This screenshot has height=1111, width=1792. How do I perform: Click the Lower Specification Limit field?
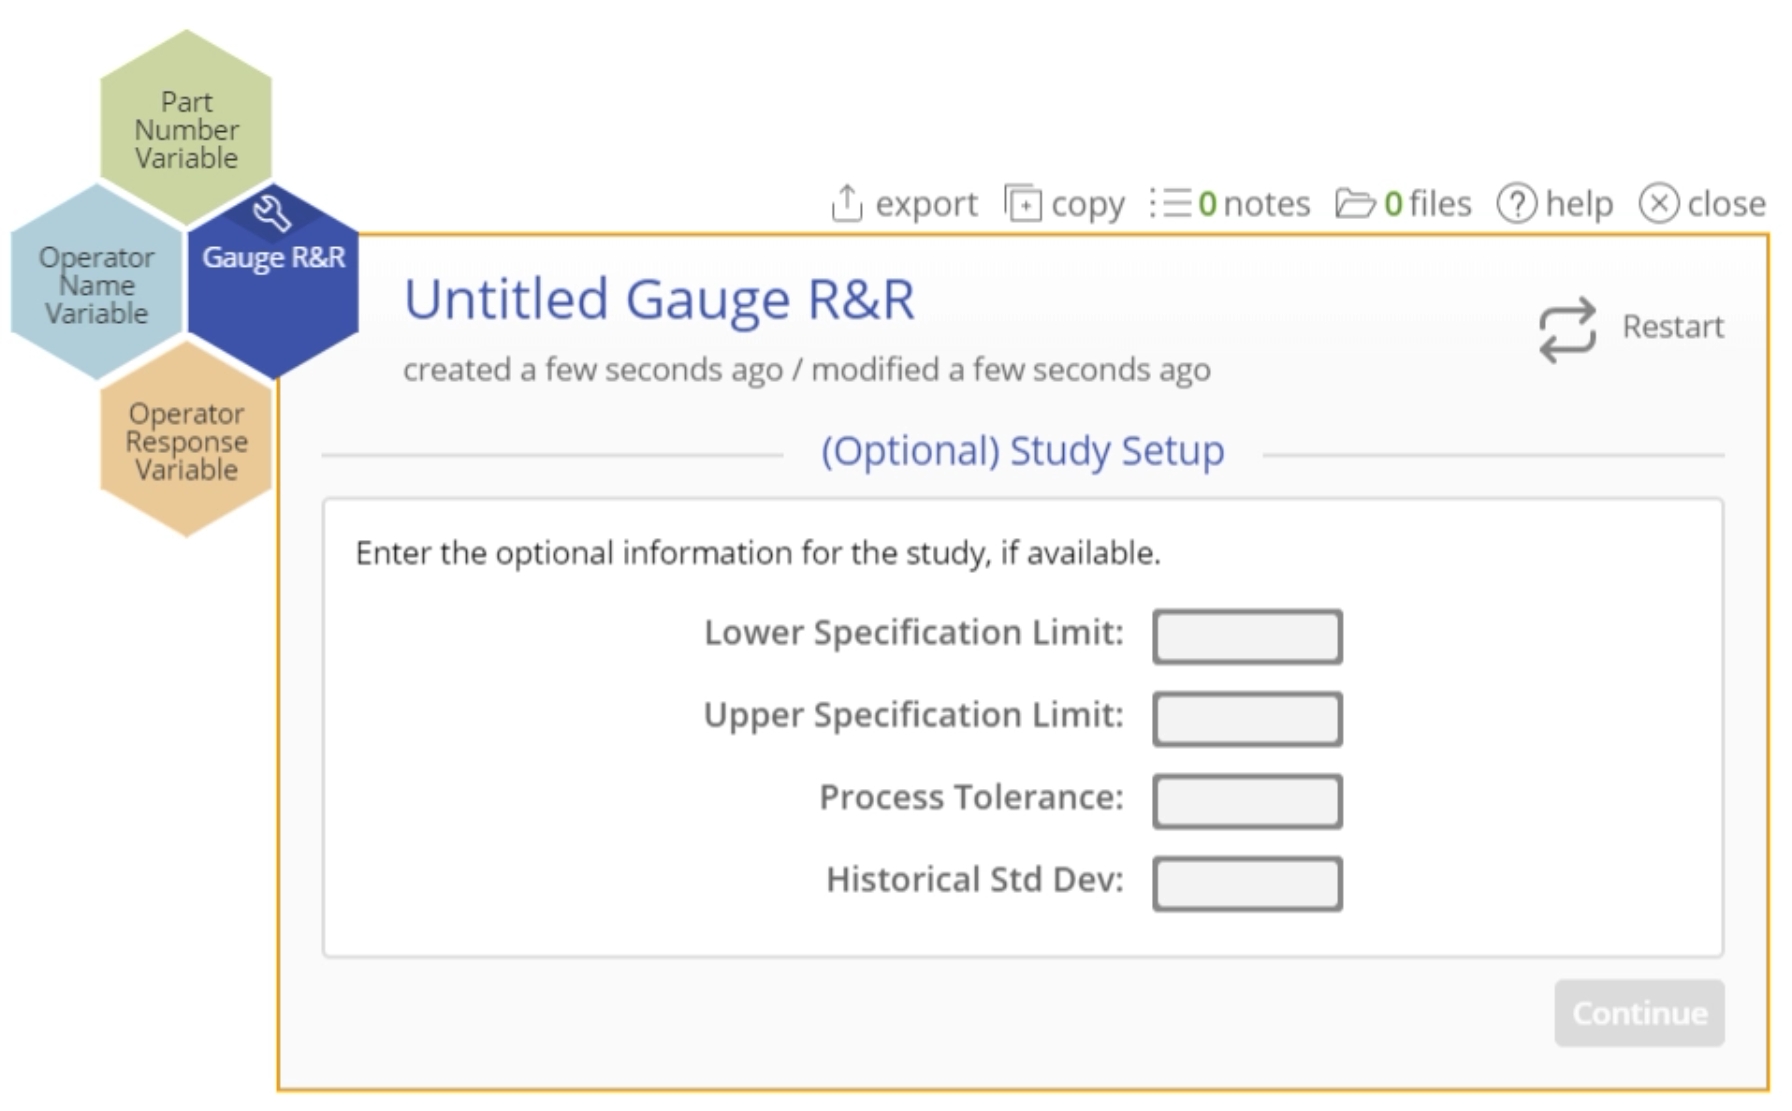pyautogui.click(x=1247, y=637)
